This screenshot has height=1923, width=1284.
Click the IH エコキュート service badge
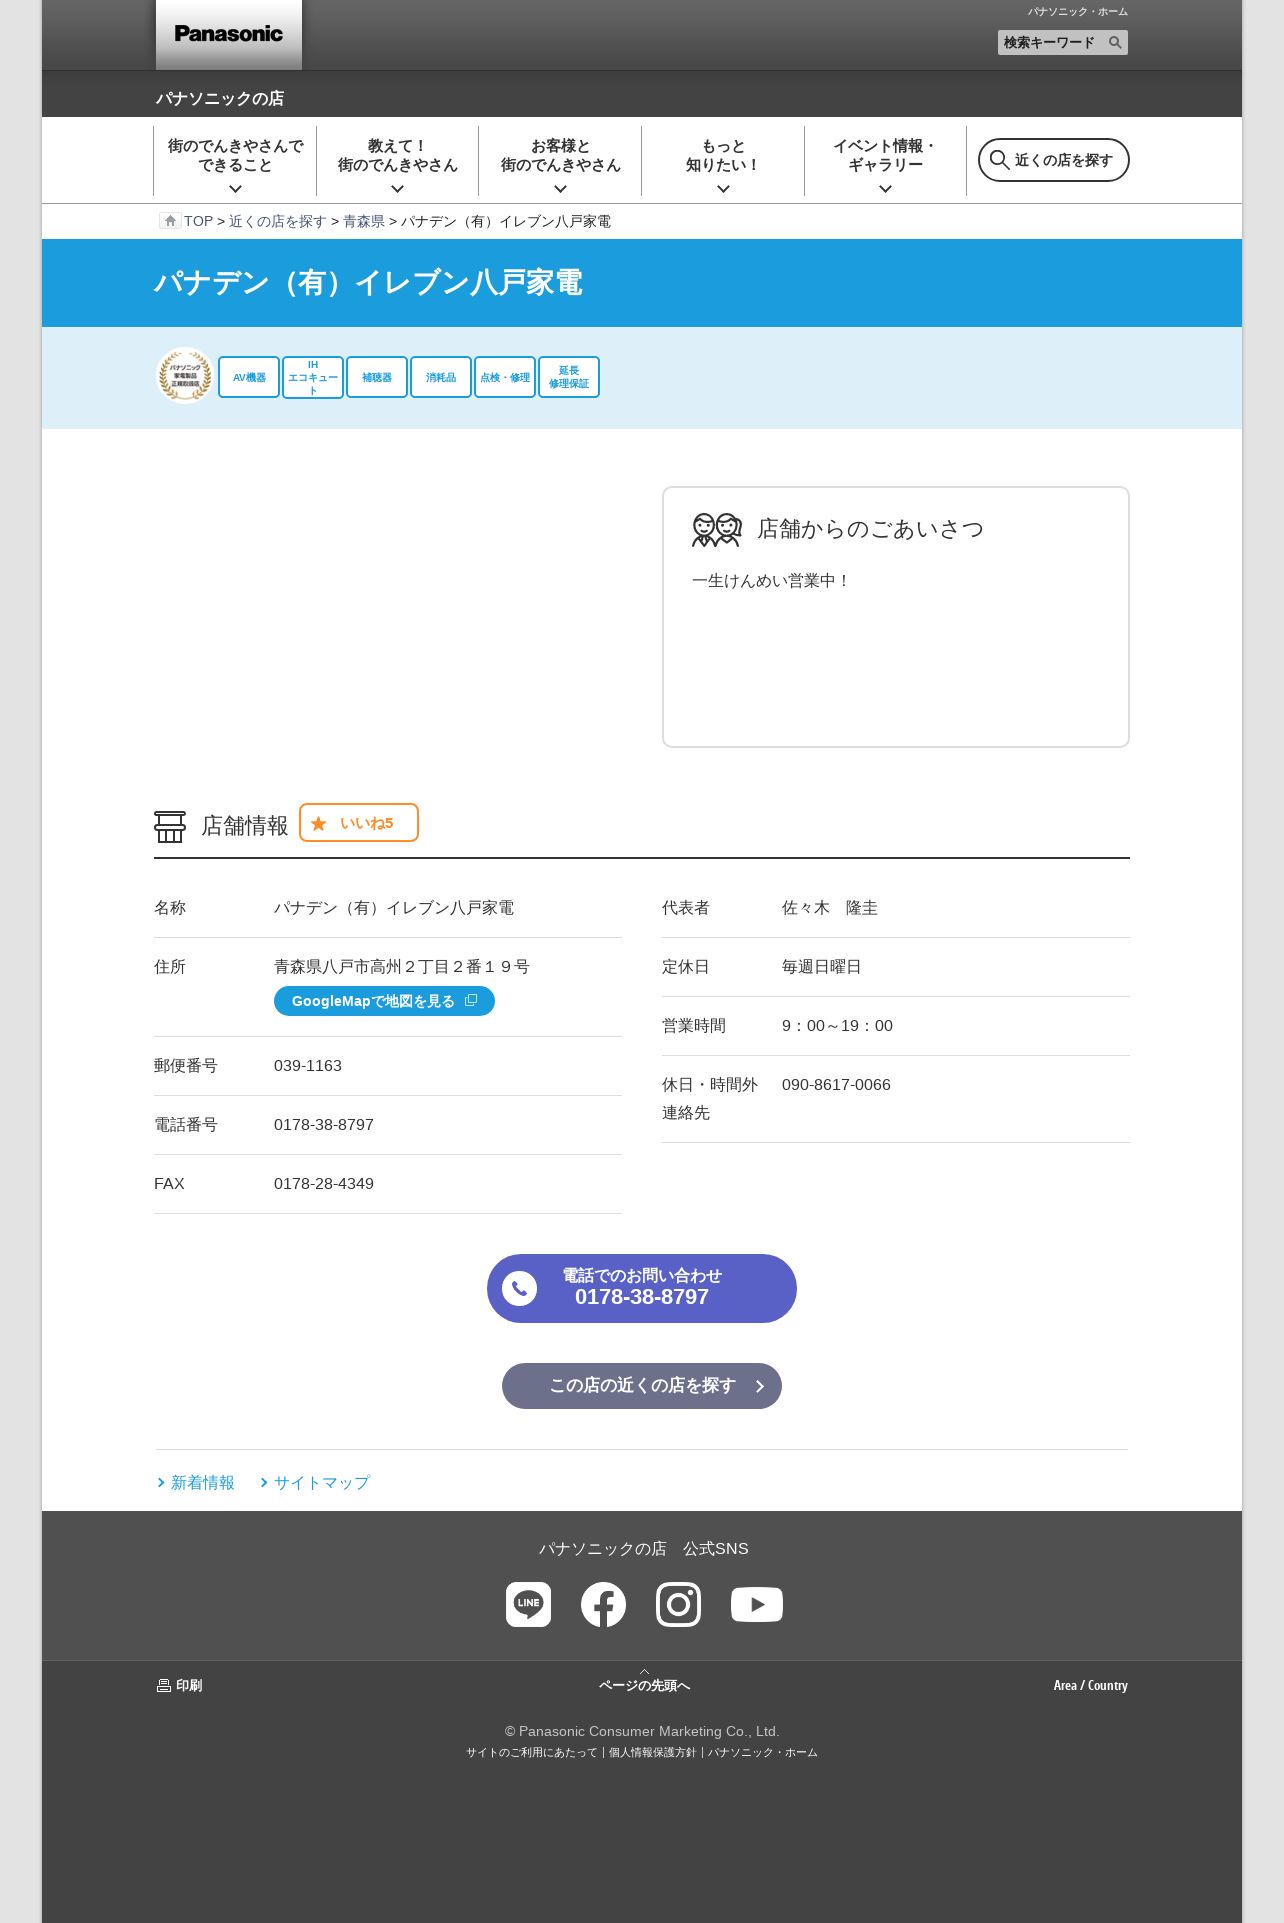(x=313, y=377)
